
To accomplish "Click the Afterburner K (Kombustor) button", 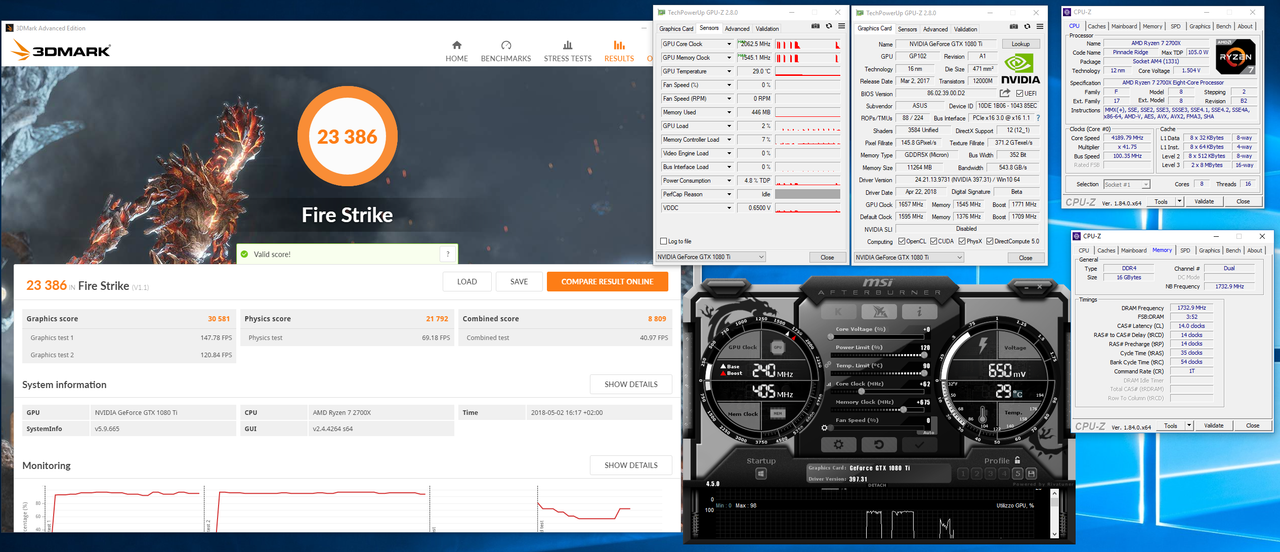I will coord(838,312).
